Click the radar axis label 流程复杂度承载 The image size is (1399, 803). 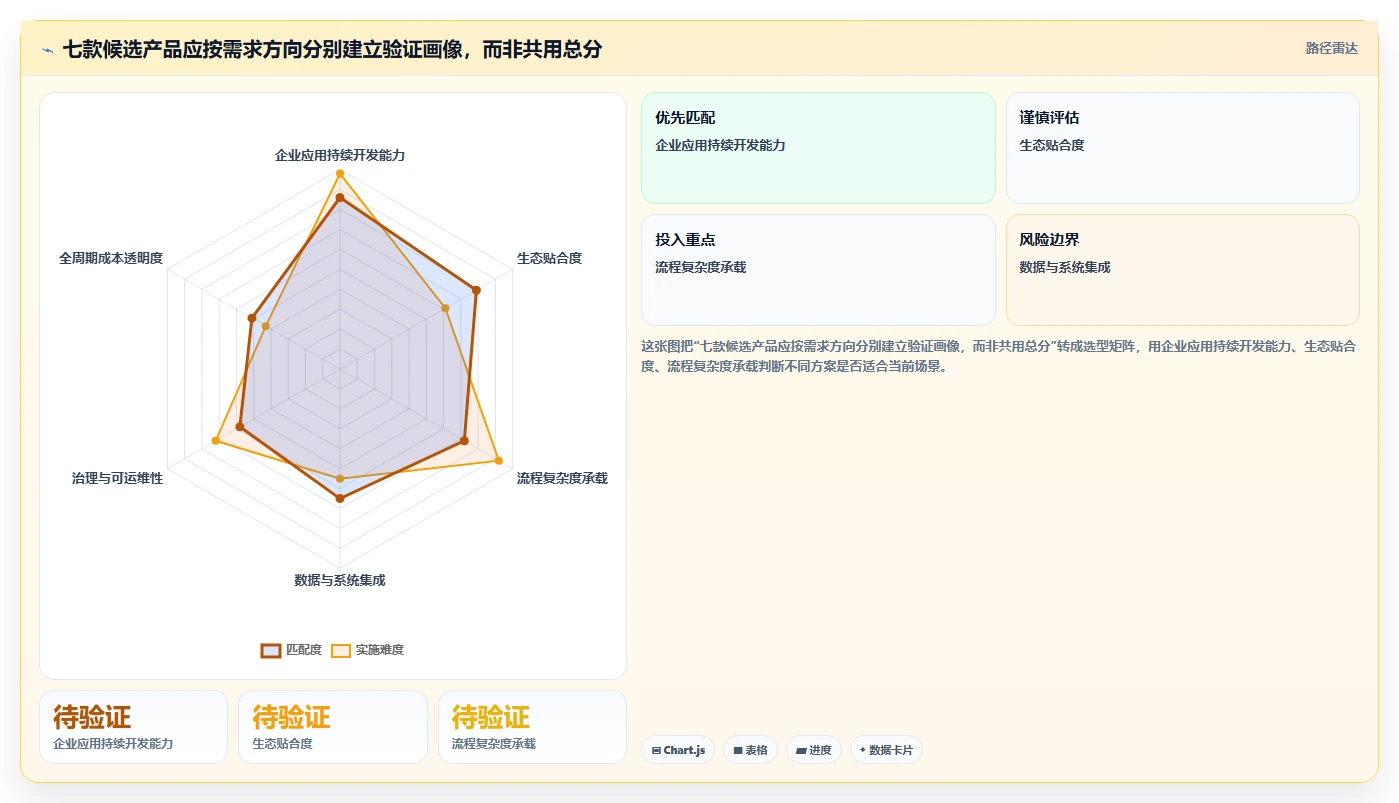pyautogui.click(x=562, y=478)
